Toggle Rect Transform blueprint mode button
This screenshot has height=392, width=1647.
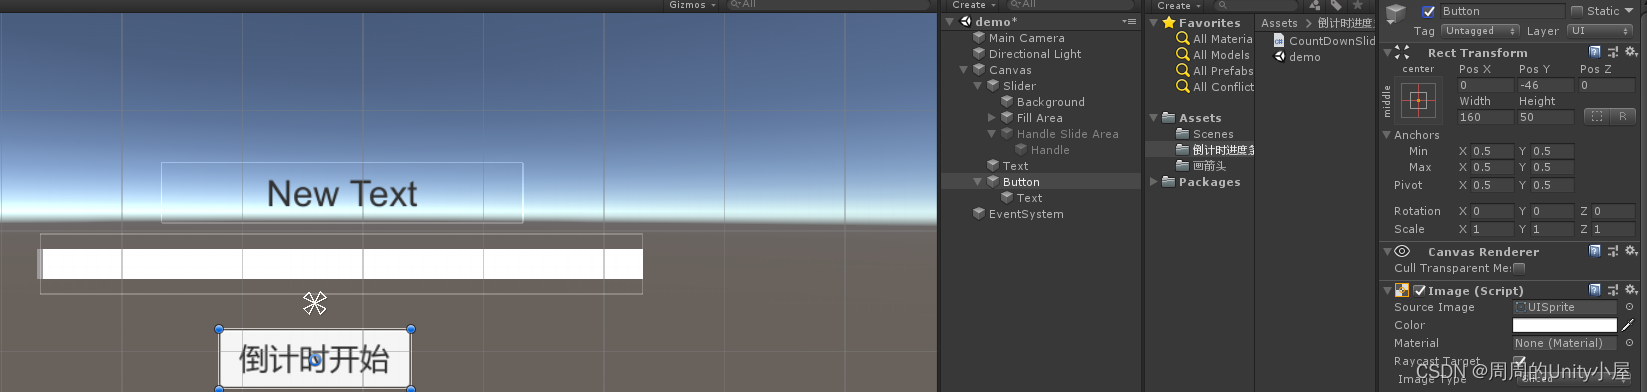click(1596, 116)
